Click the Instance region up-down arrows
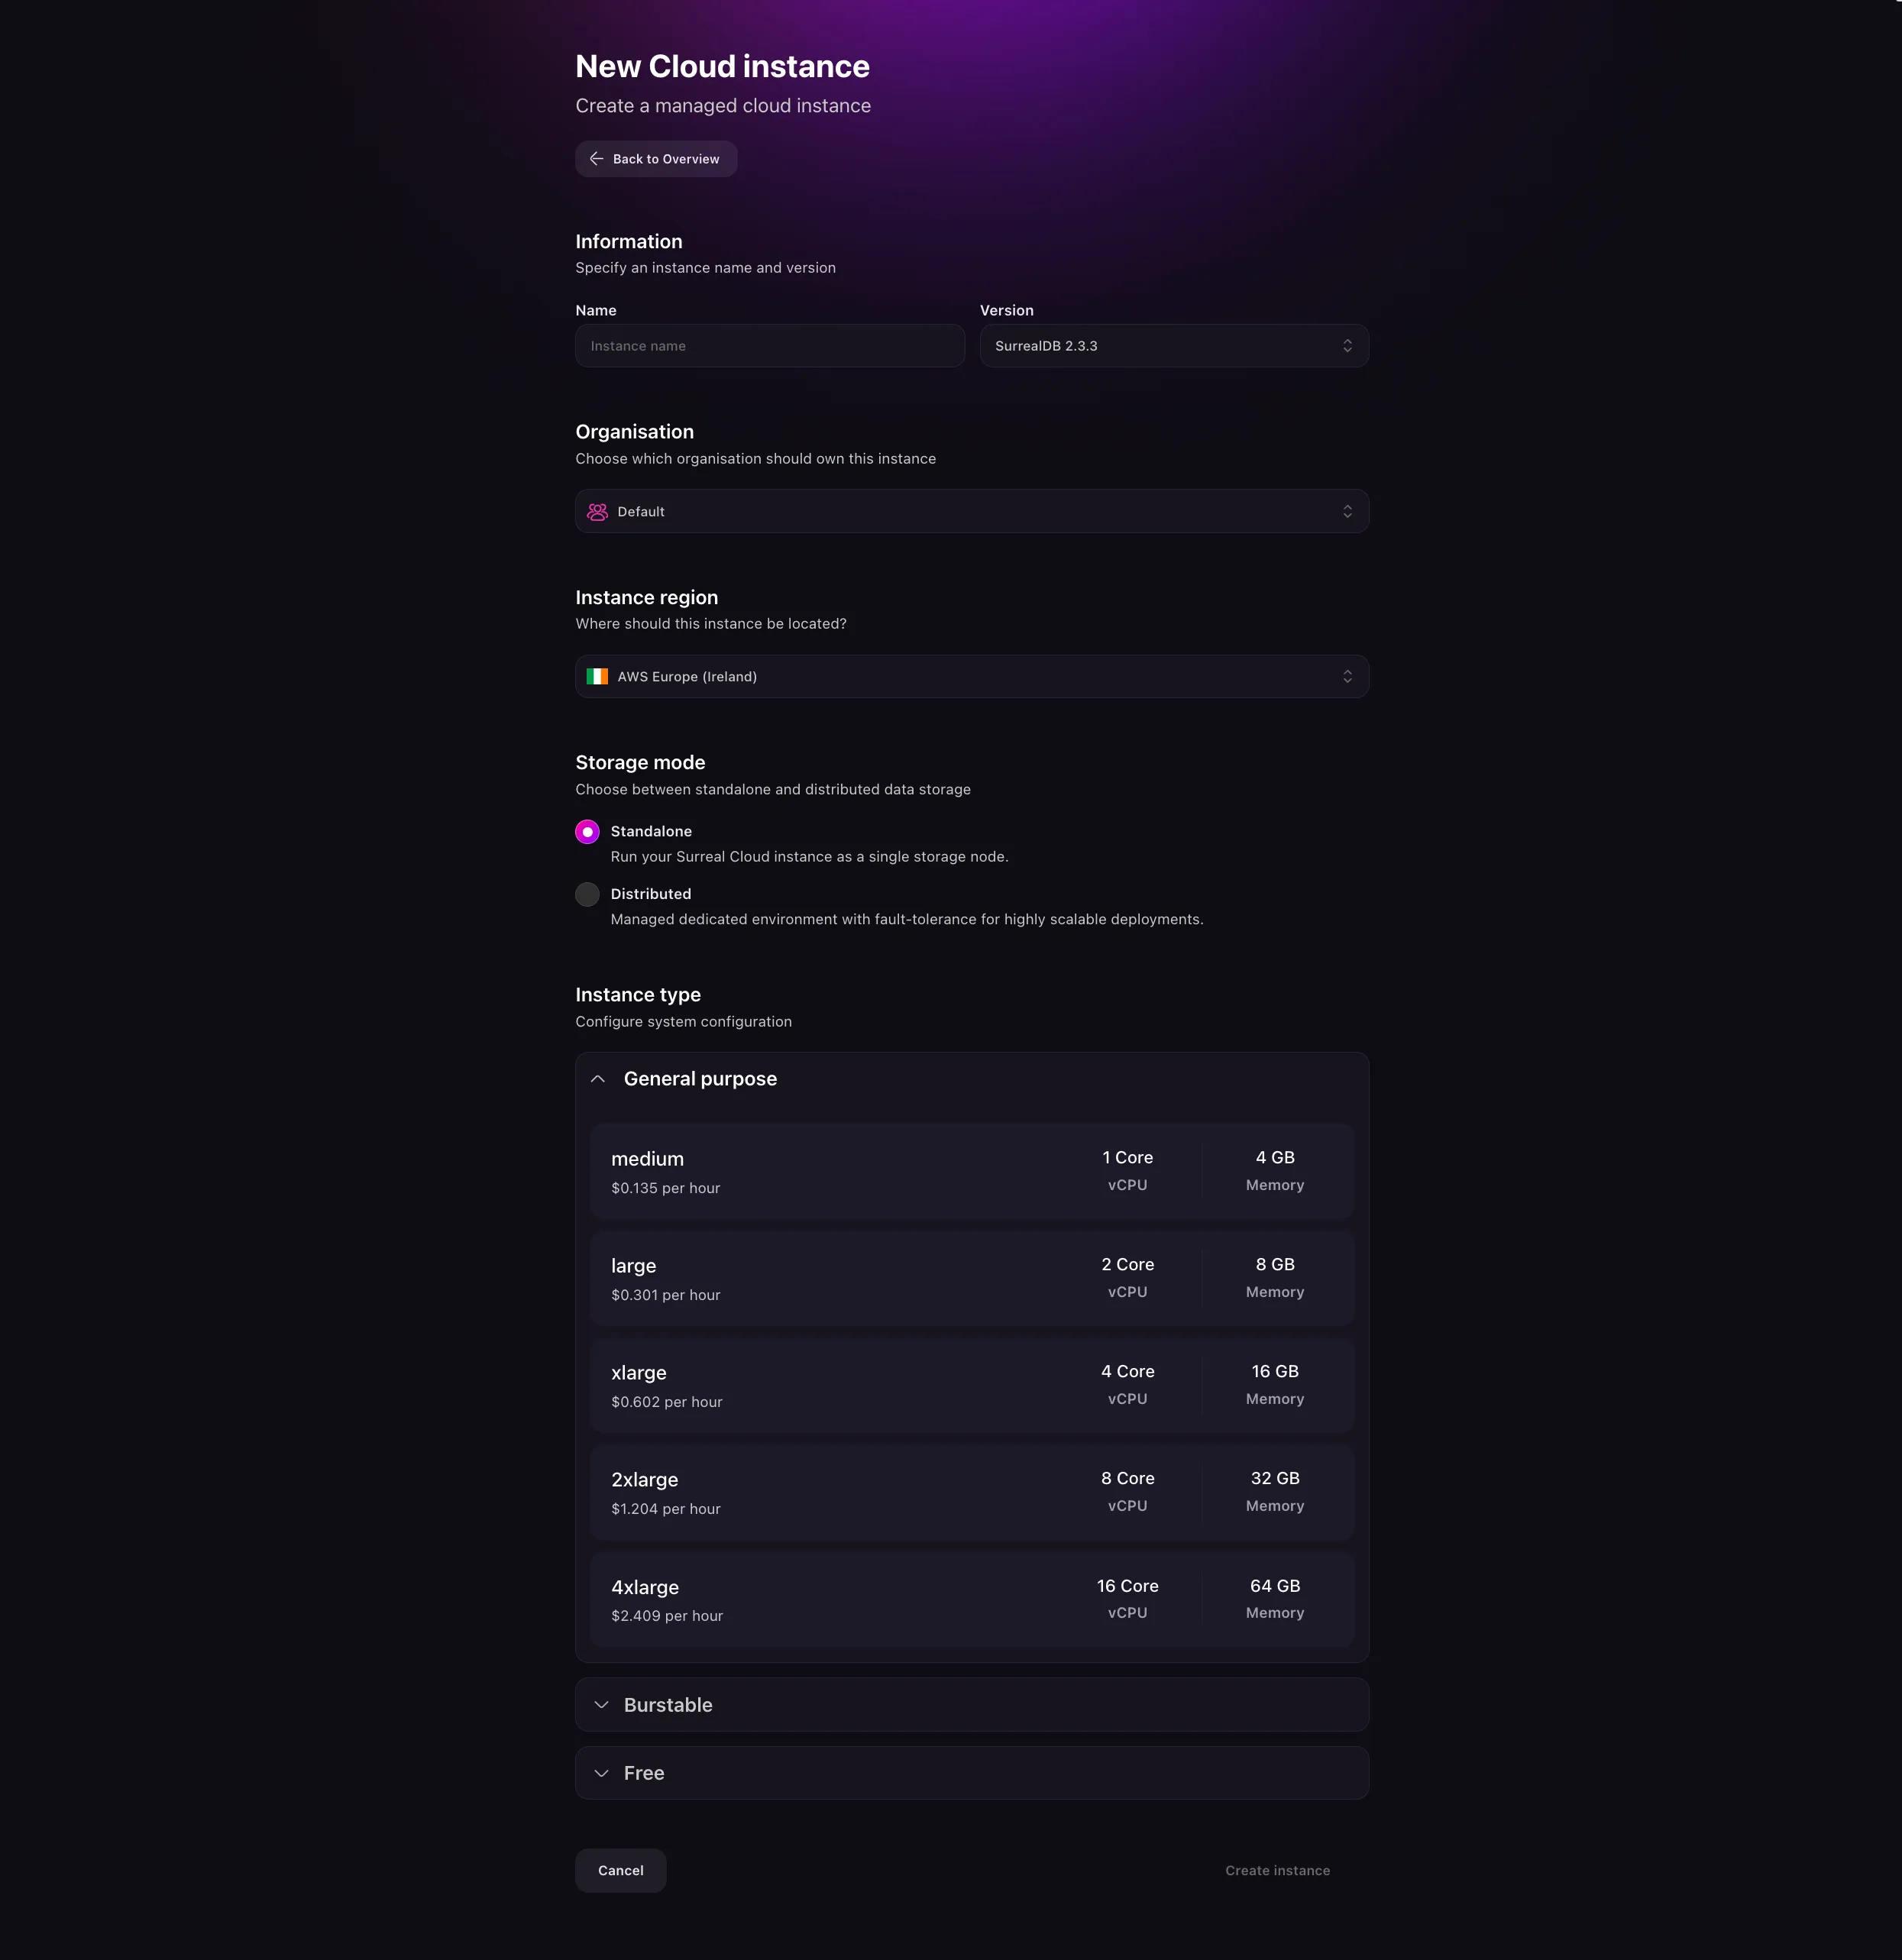The height and width of the screenshot is (1960, 1902). [1347, 677]
